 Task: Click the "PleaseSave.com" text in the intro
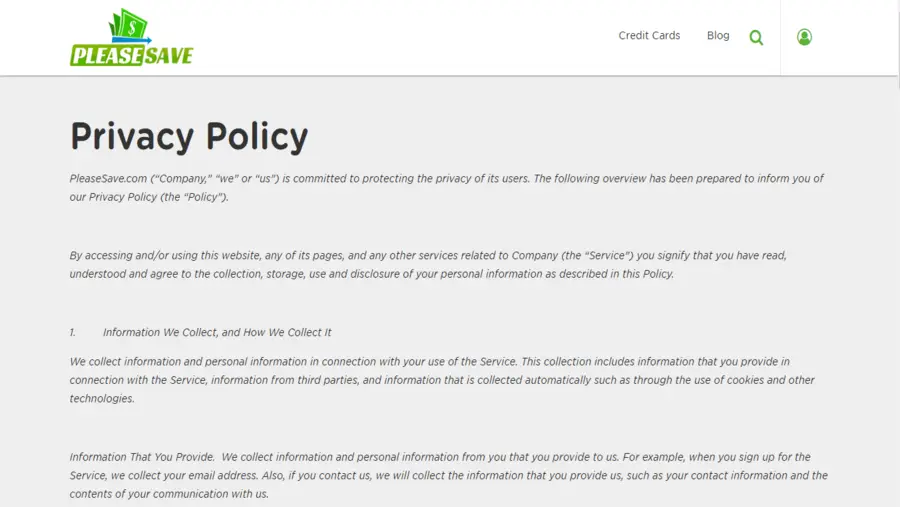[108, 179]
